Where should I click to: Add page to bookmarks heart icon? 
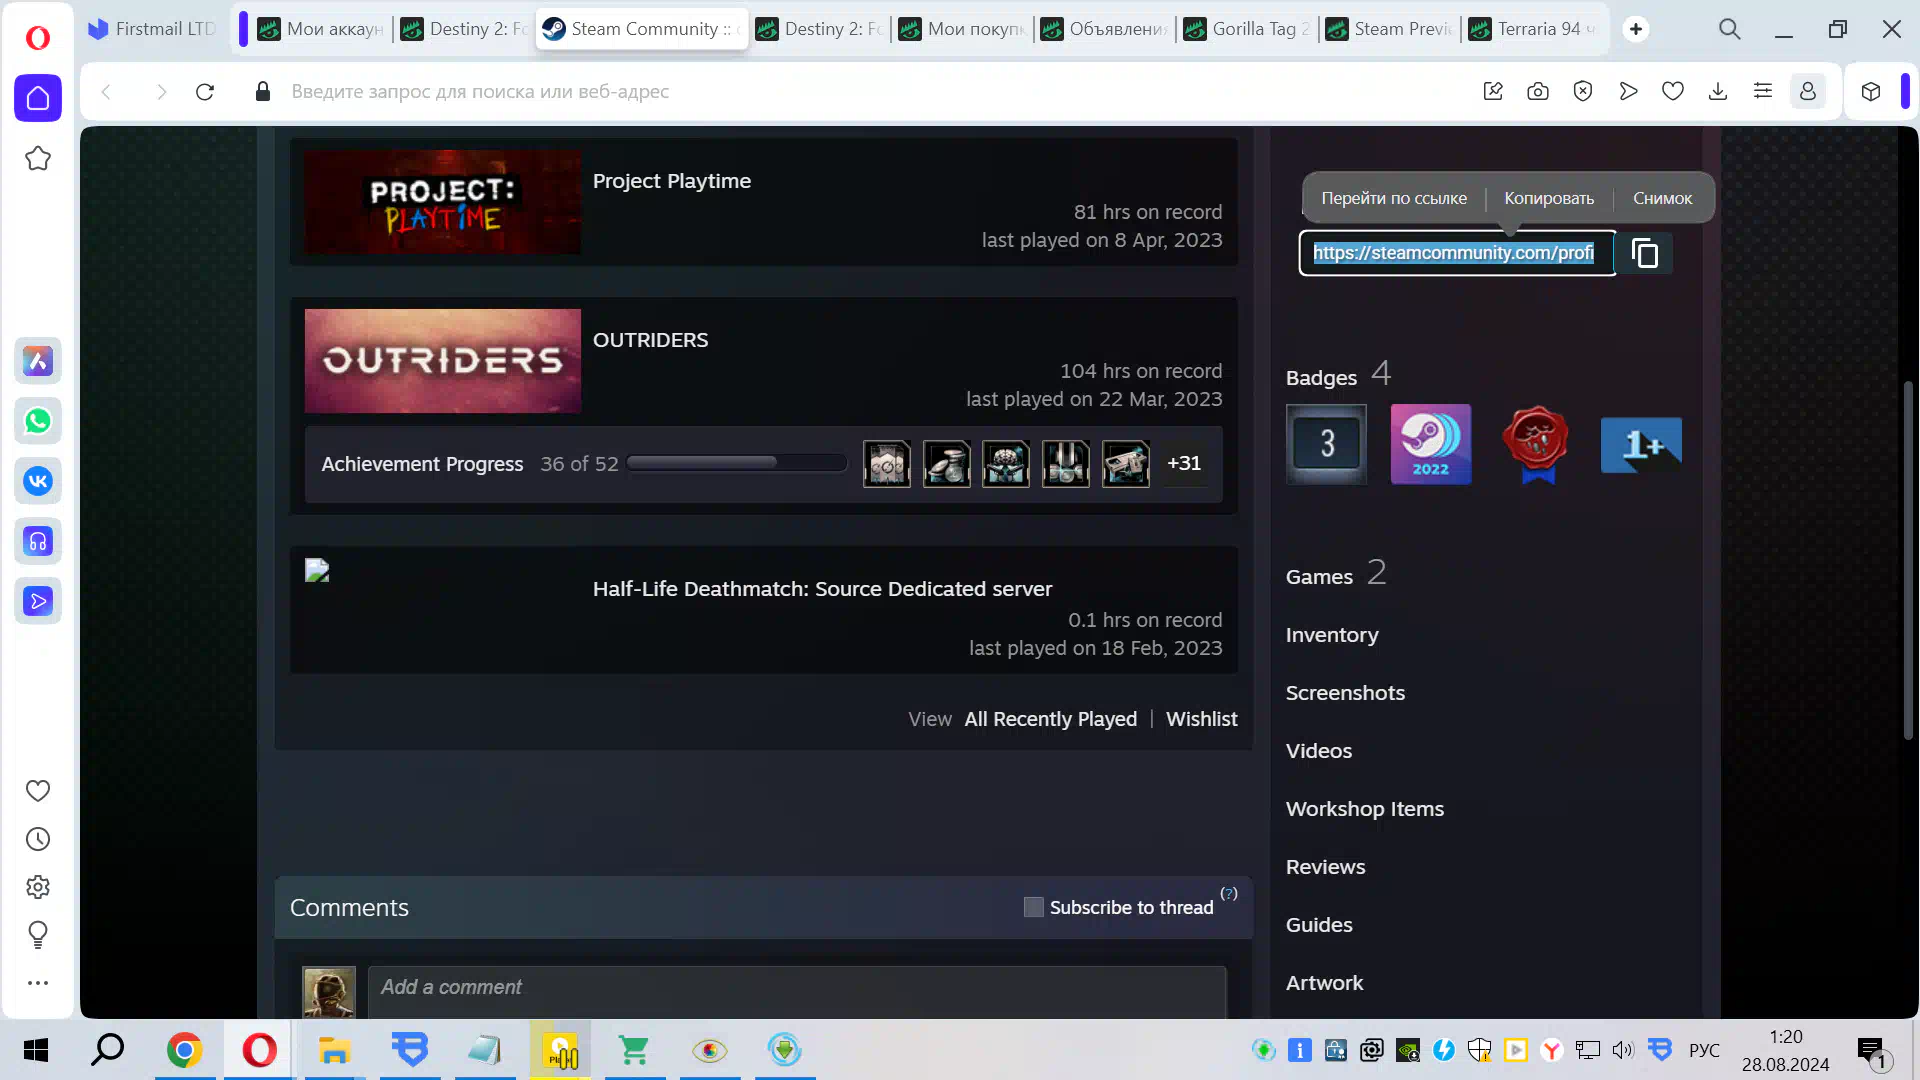pyautogui.click(x=1673, y=92)
